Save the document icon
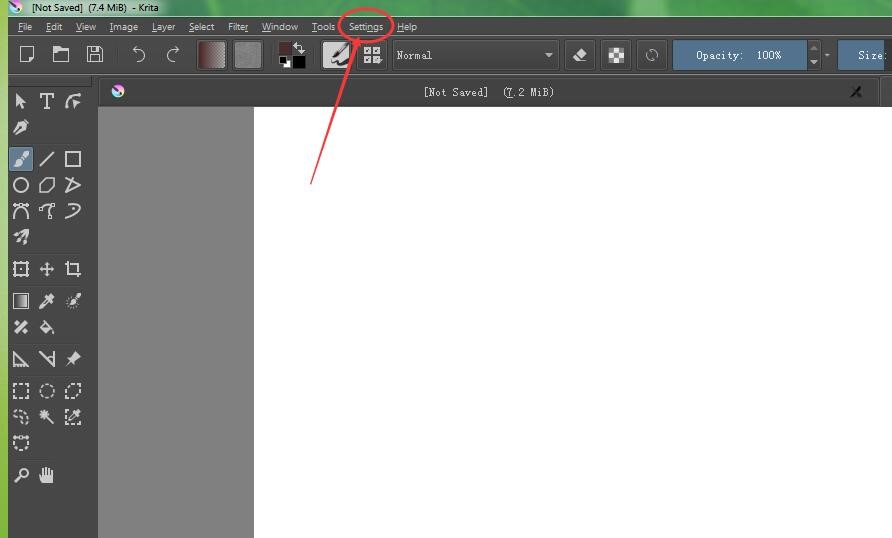The width and height of the screenshot is (892, 538). (95, 55)
